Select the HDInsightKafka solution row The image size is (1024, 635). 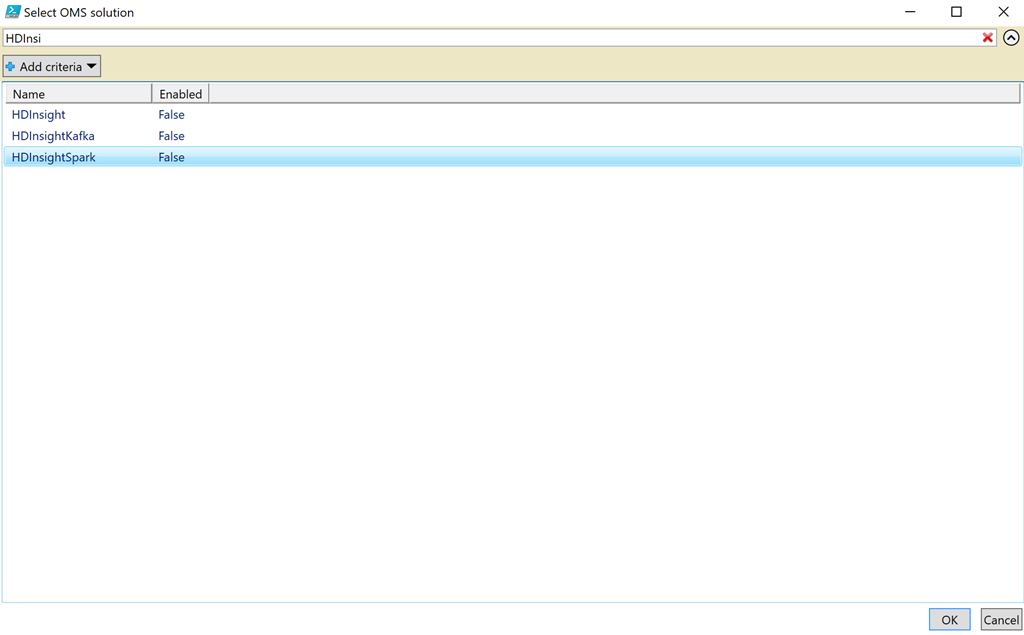[53, 136]
